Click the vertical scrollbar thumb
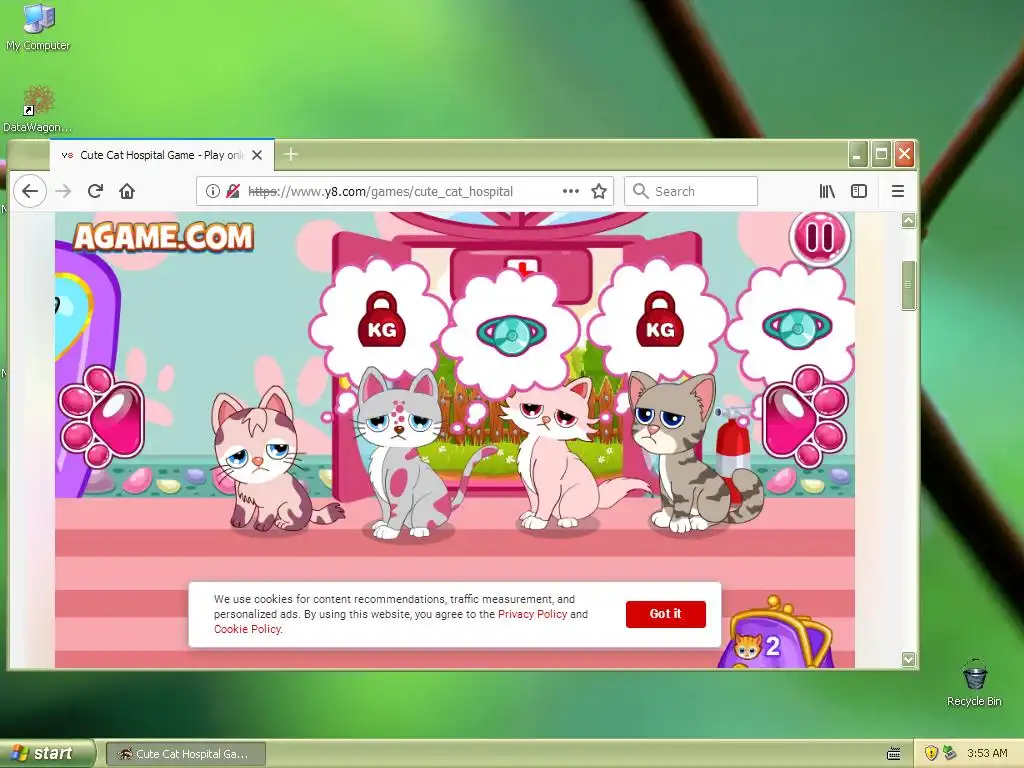The image size is (1024, 768). click(x=908, y=285)
